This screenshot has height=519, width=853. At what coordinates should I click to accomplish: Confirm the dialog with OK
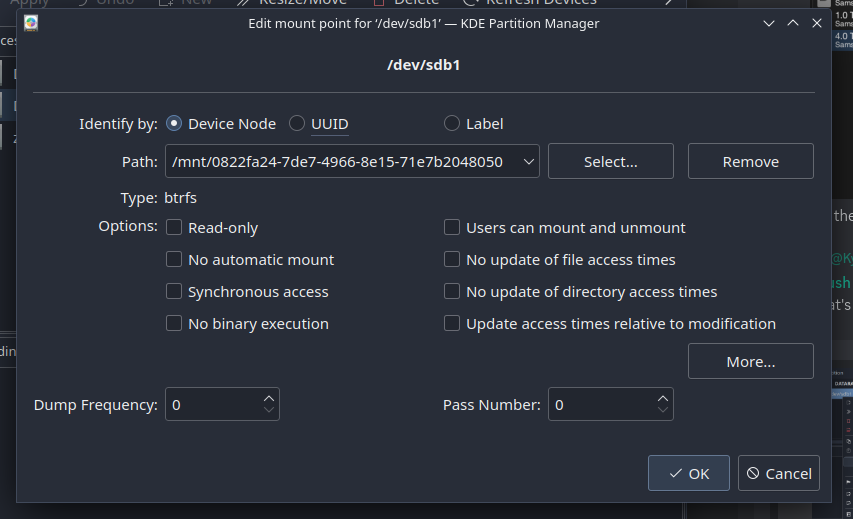pyautogui.click(x=688, y=473)
